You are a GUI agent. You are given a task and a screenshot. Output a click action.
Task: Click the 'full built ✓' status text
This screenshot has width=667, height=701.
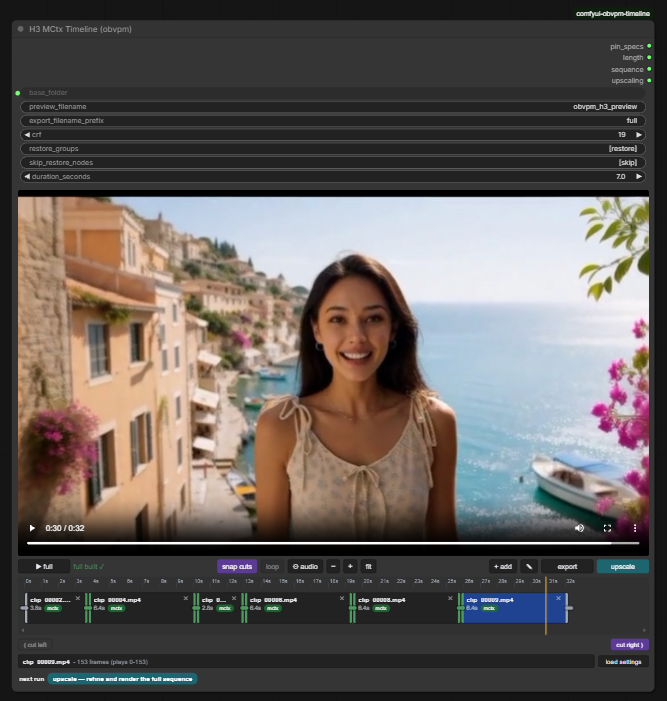pos(89,566)
